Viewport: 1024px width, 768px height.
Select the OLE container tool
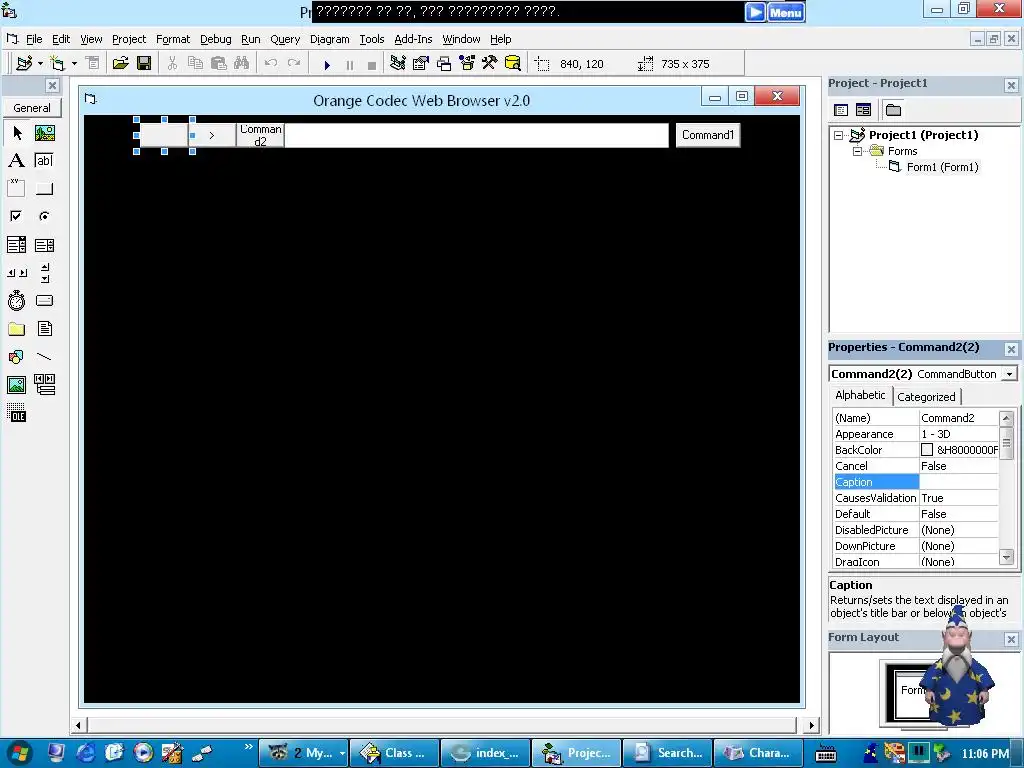tap(17, 413)
